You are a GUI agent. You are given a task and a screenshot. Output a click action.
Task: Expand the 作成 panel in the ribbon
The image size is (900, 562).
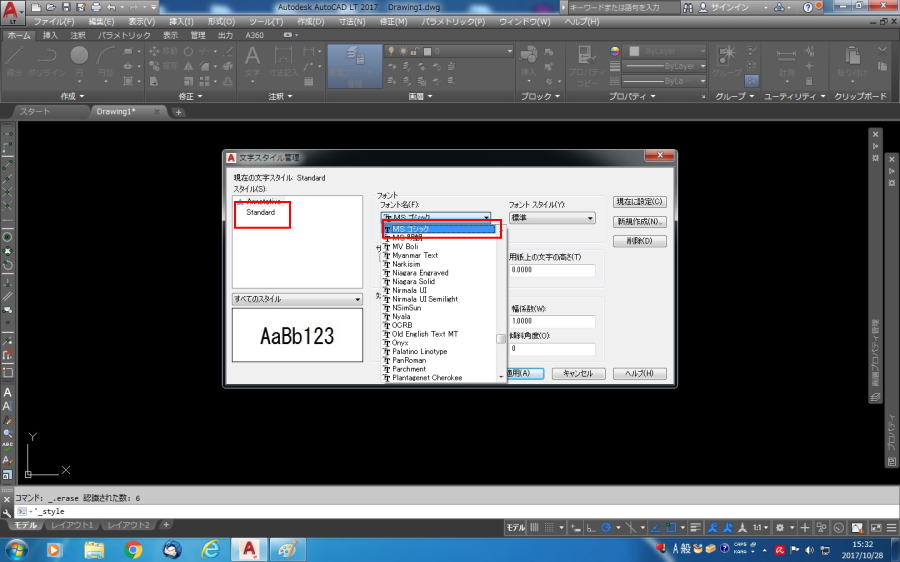[72, 96]
